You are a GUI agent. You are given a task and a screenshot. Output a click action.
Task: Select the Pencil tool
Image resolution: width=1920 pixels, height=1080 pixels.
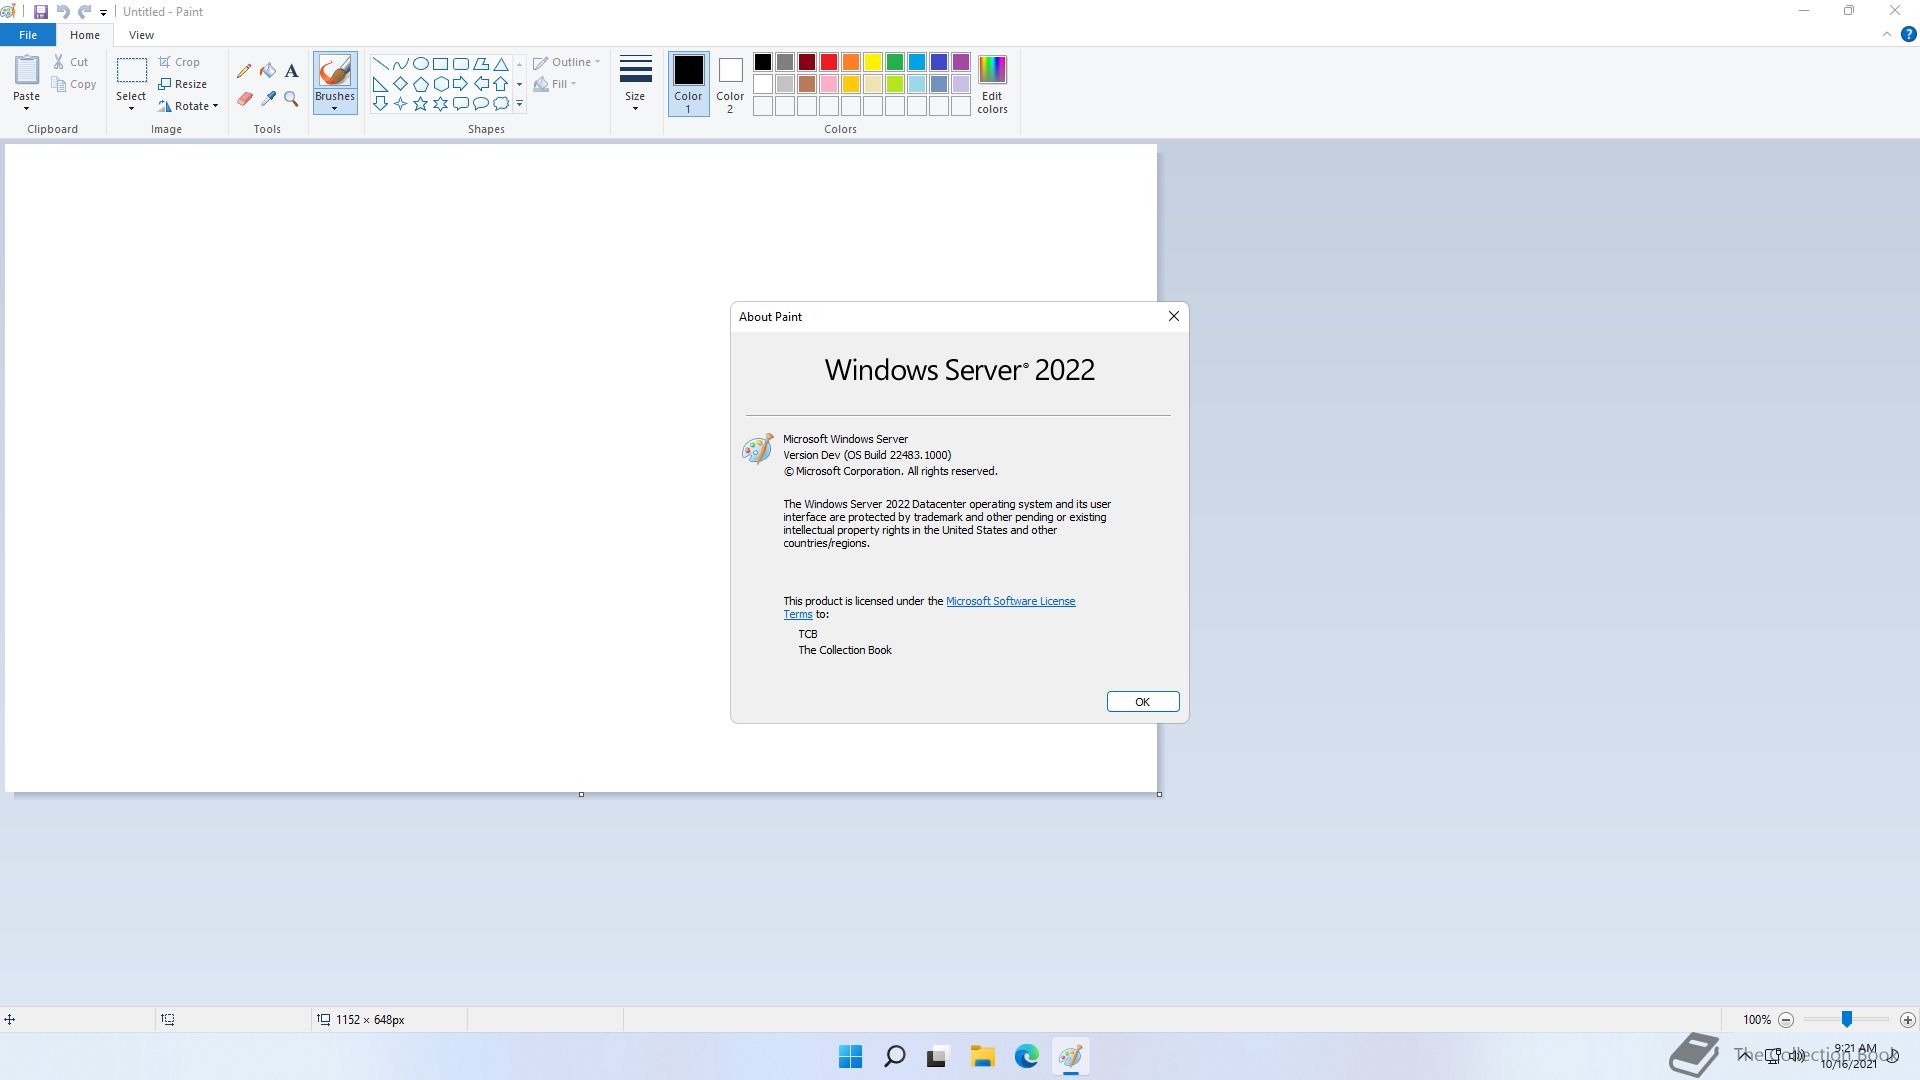click(244, 71)
